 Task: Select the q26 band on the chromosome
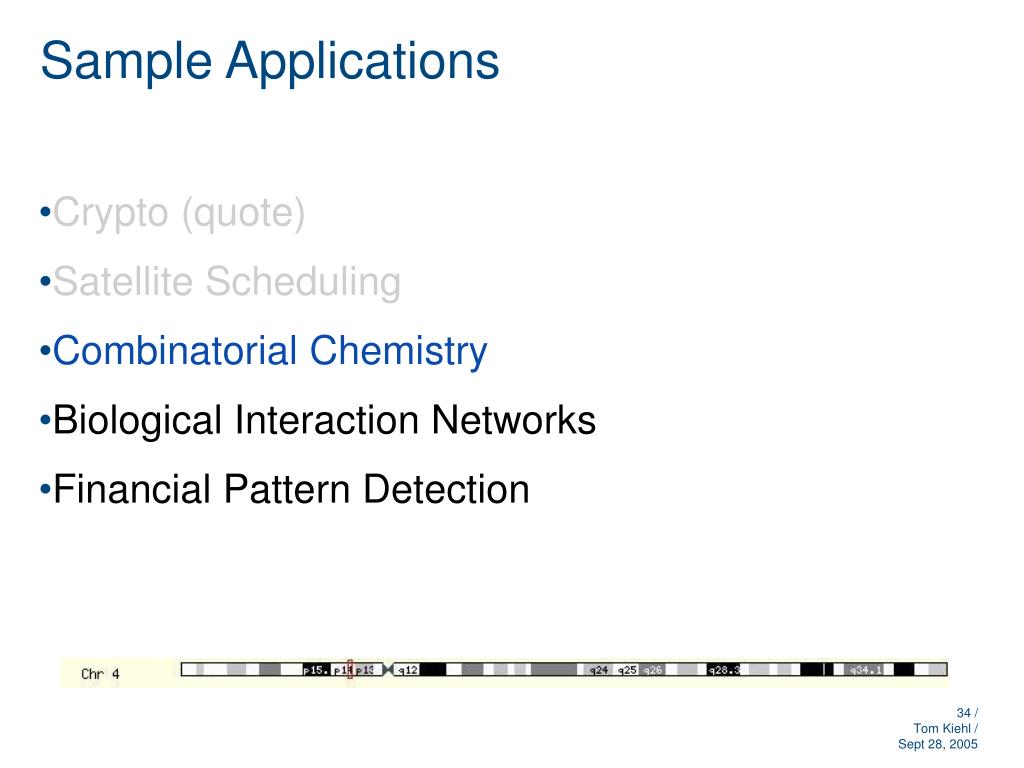point(652,669)
